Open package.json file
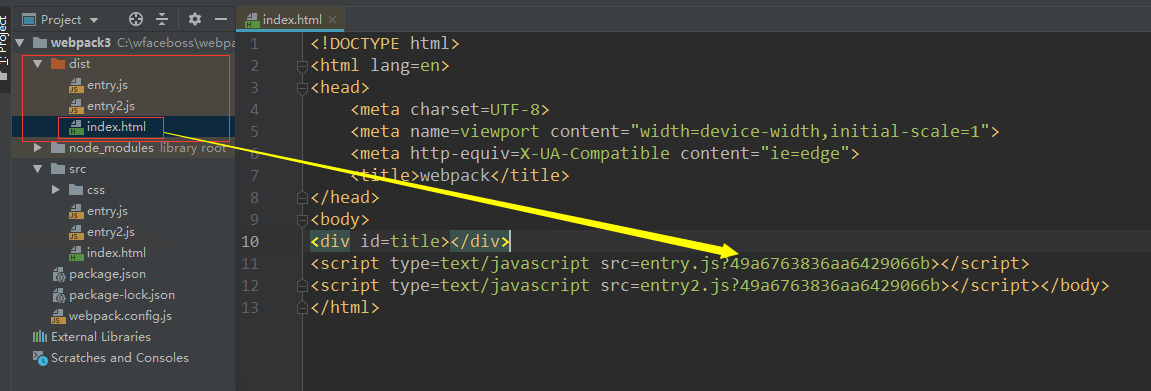This screenshot has width=1151, height=391. [x=107, y=274]
